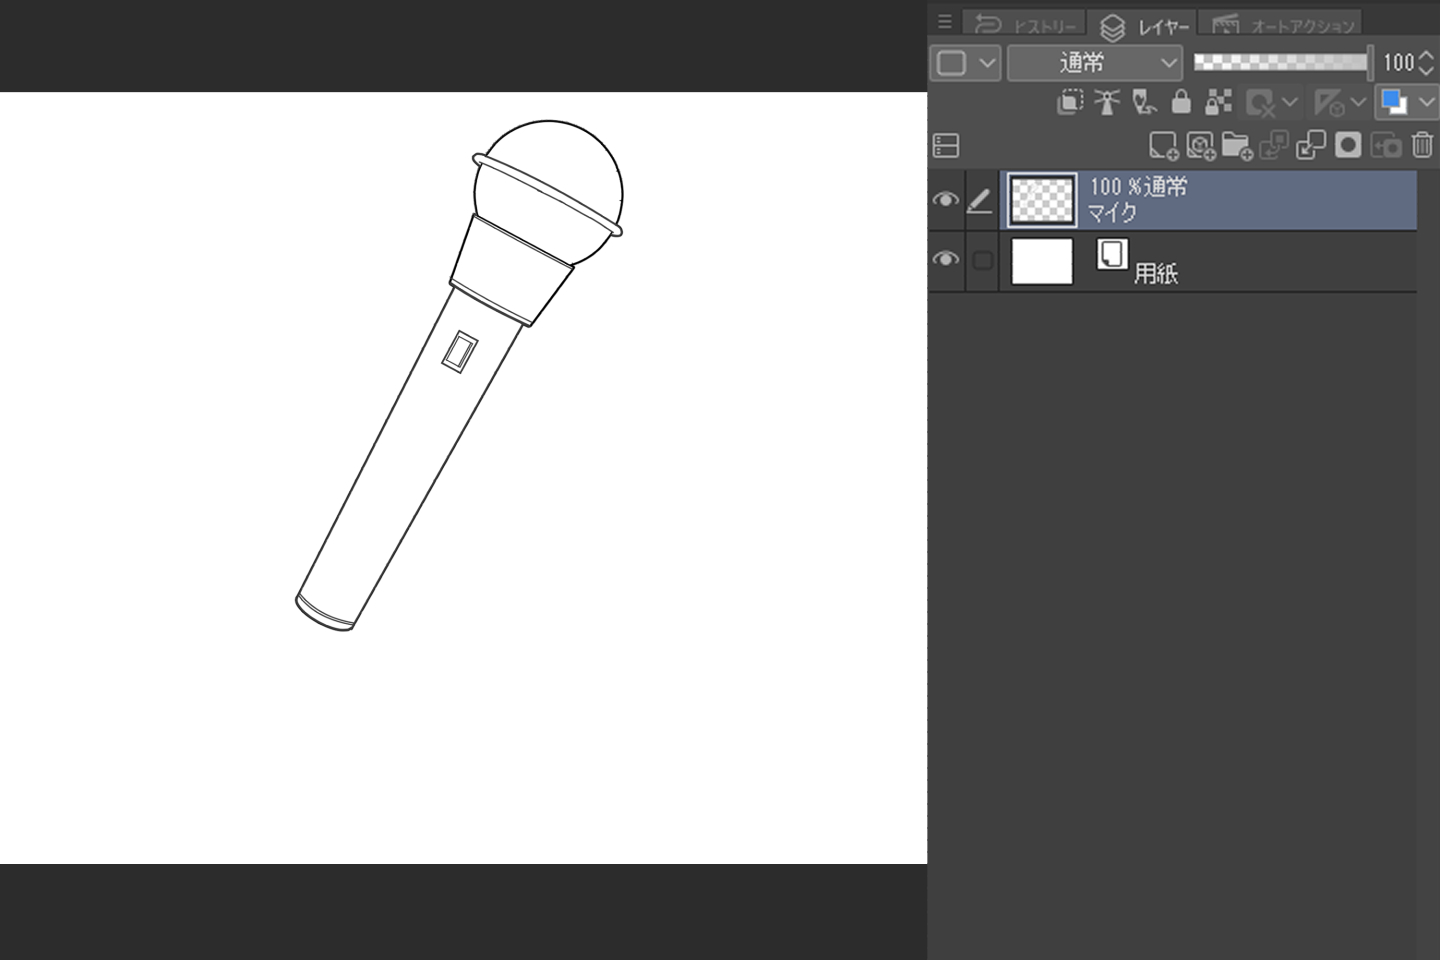Viewport: 1440px width, 960px height.
Task: Create a new raster layer
Action: point(1162,146)
